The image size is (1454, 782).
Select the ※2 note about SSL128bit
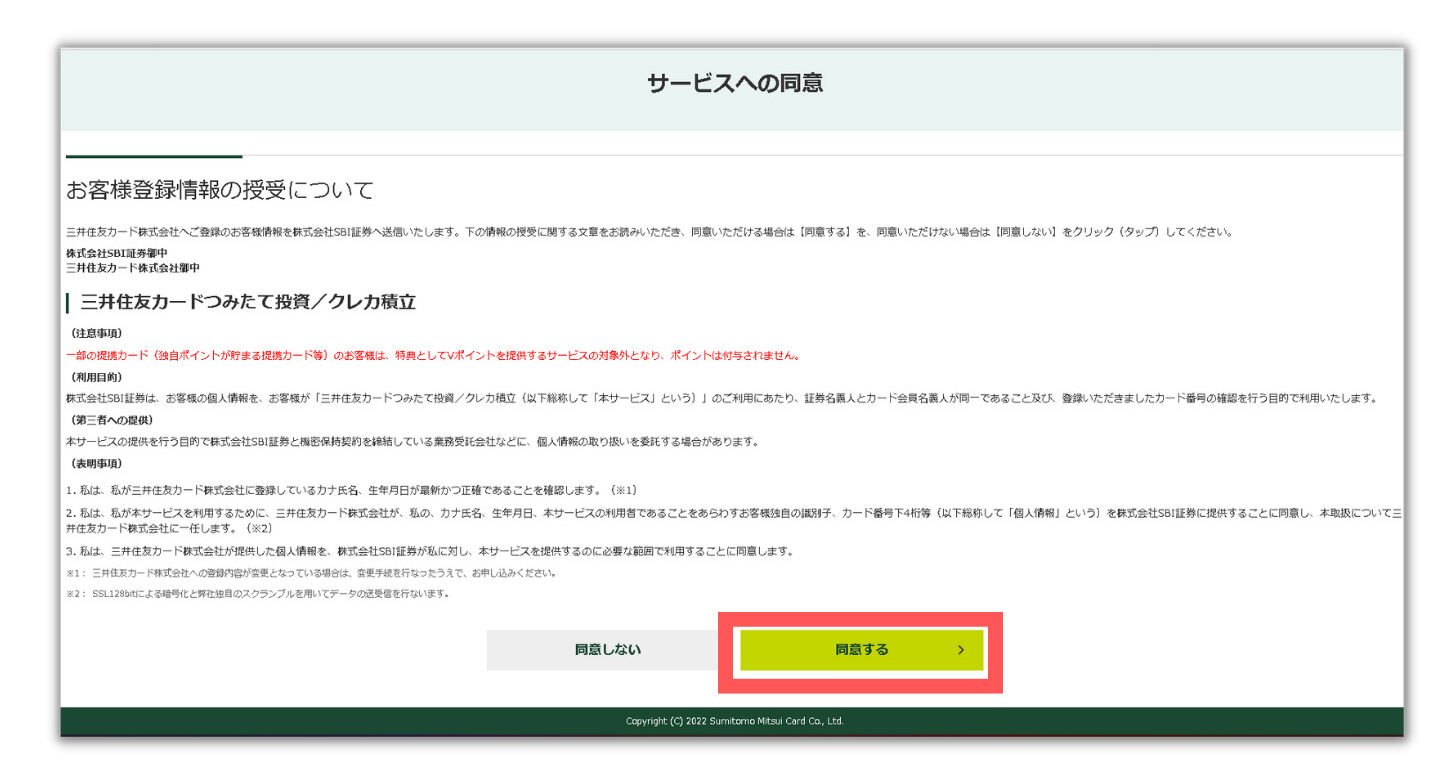(x=258, y=594)
